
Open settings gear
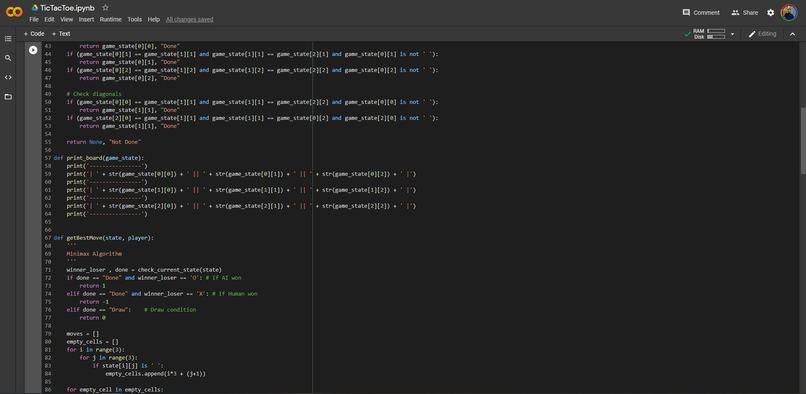771,12
